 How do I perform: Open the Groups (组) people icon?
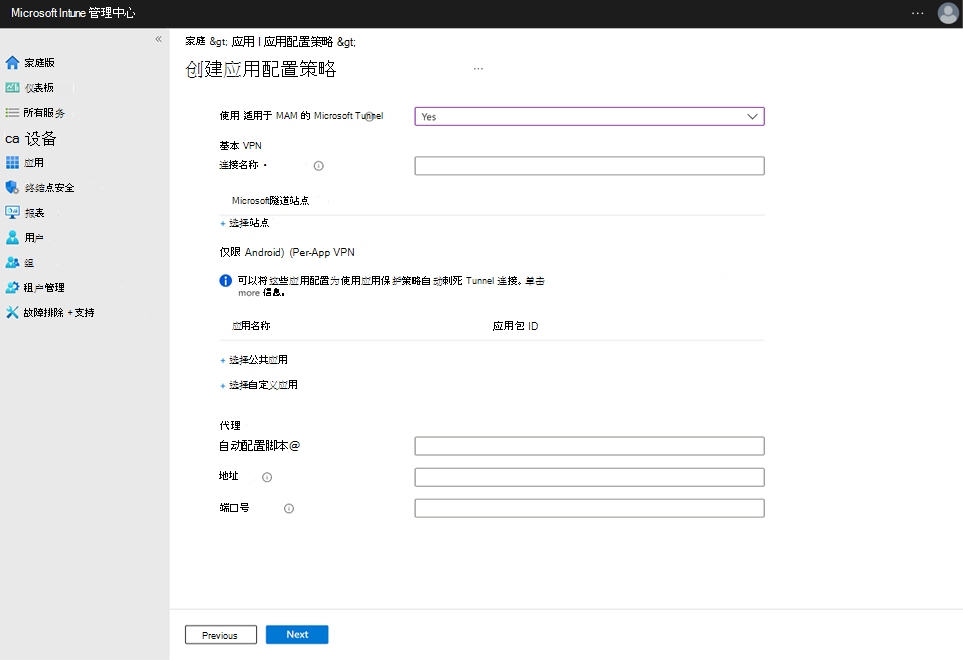pos(12,263)
